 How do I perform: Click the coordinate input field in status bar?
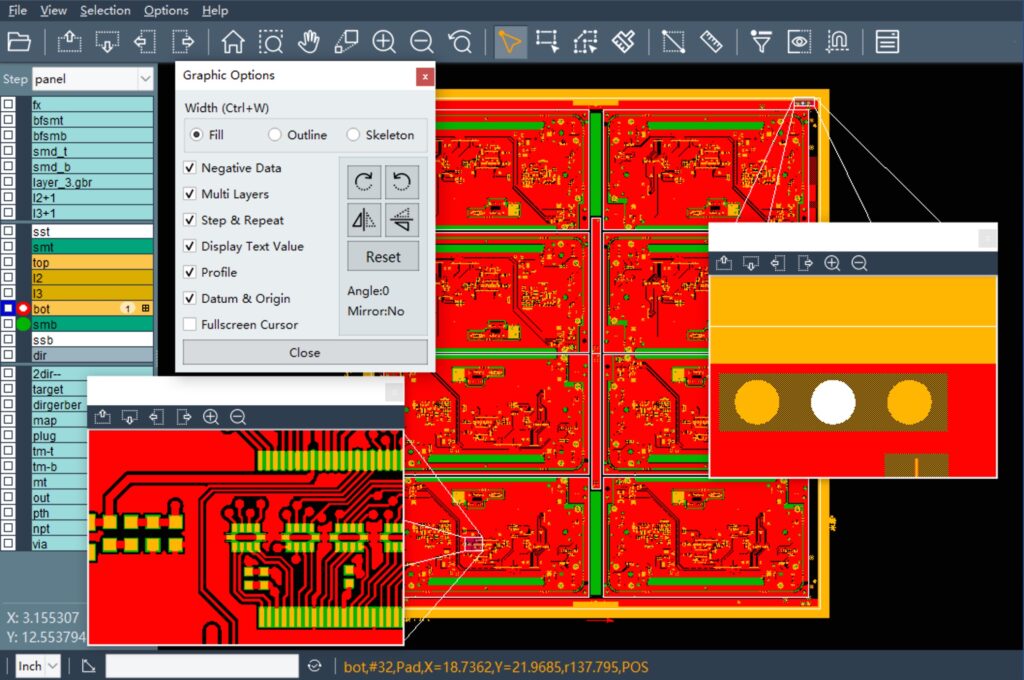[x=202, y=666]
